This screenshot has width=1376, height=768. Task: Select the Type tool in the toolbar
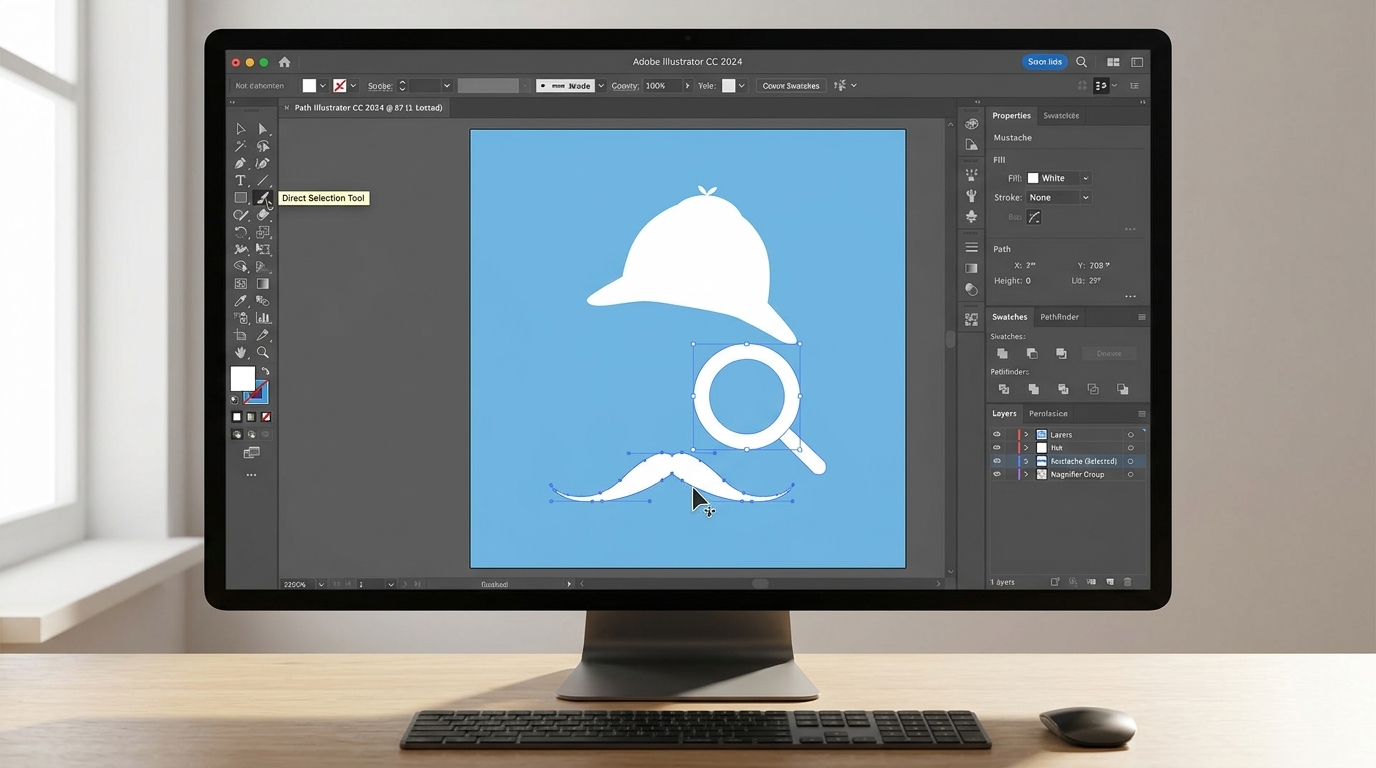(x=240, y=181)
